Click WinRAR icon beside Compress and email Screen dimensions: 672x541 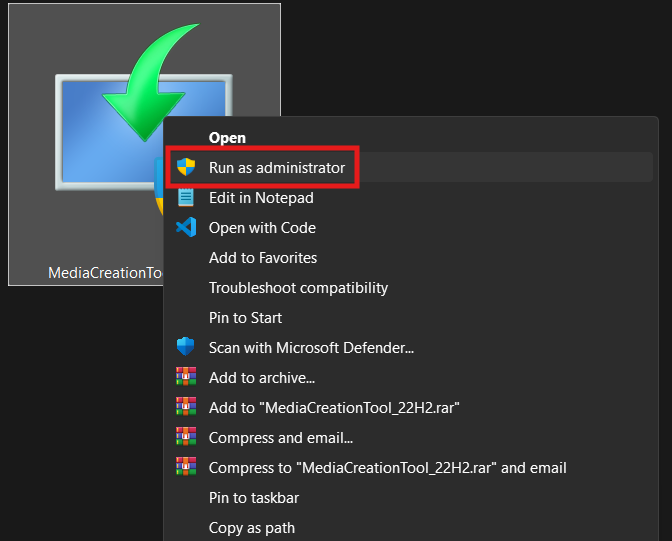point(186,436)
